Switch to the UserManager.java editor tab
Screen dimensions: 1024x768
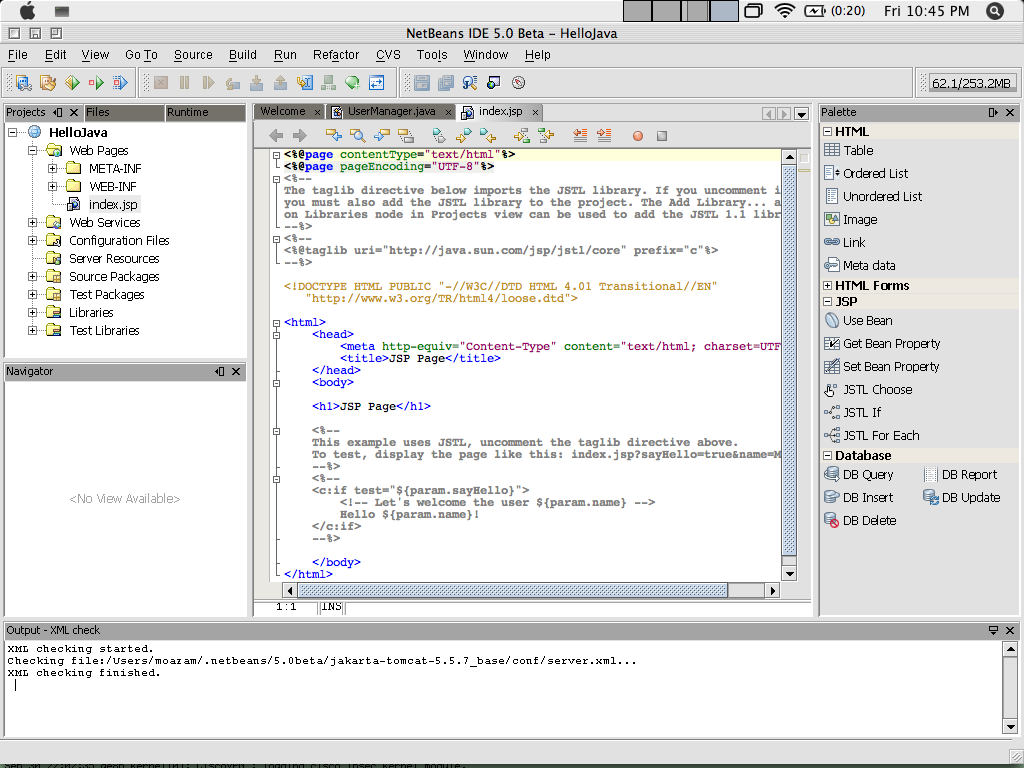(x=391, y=112)
